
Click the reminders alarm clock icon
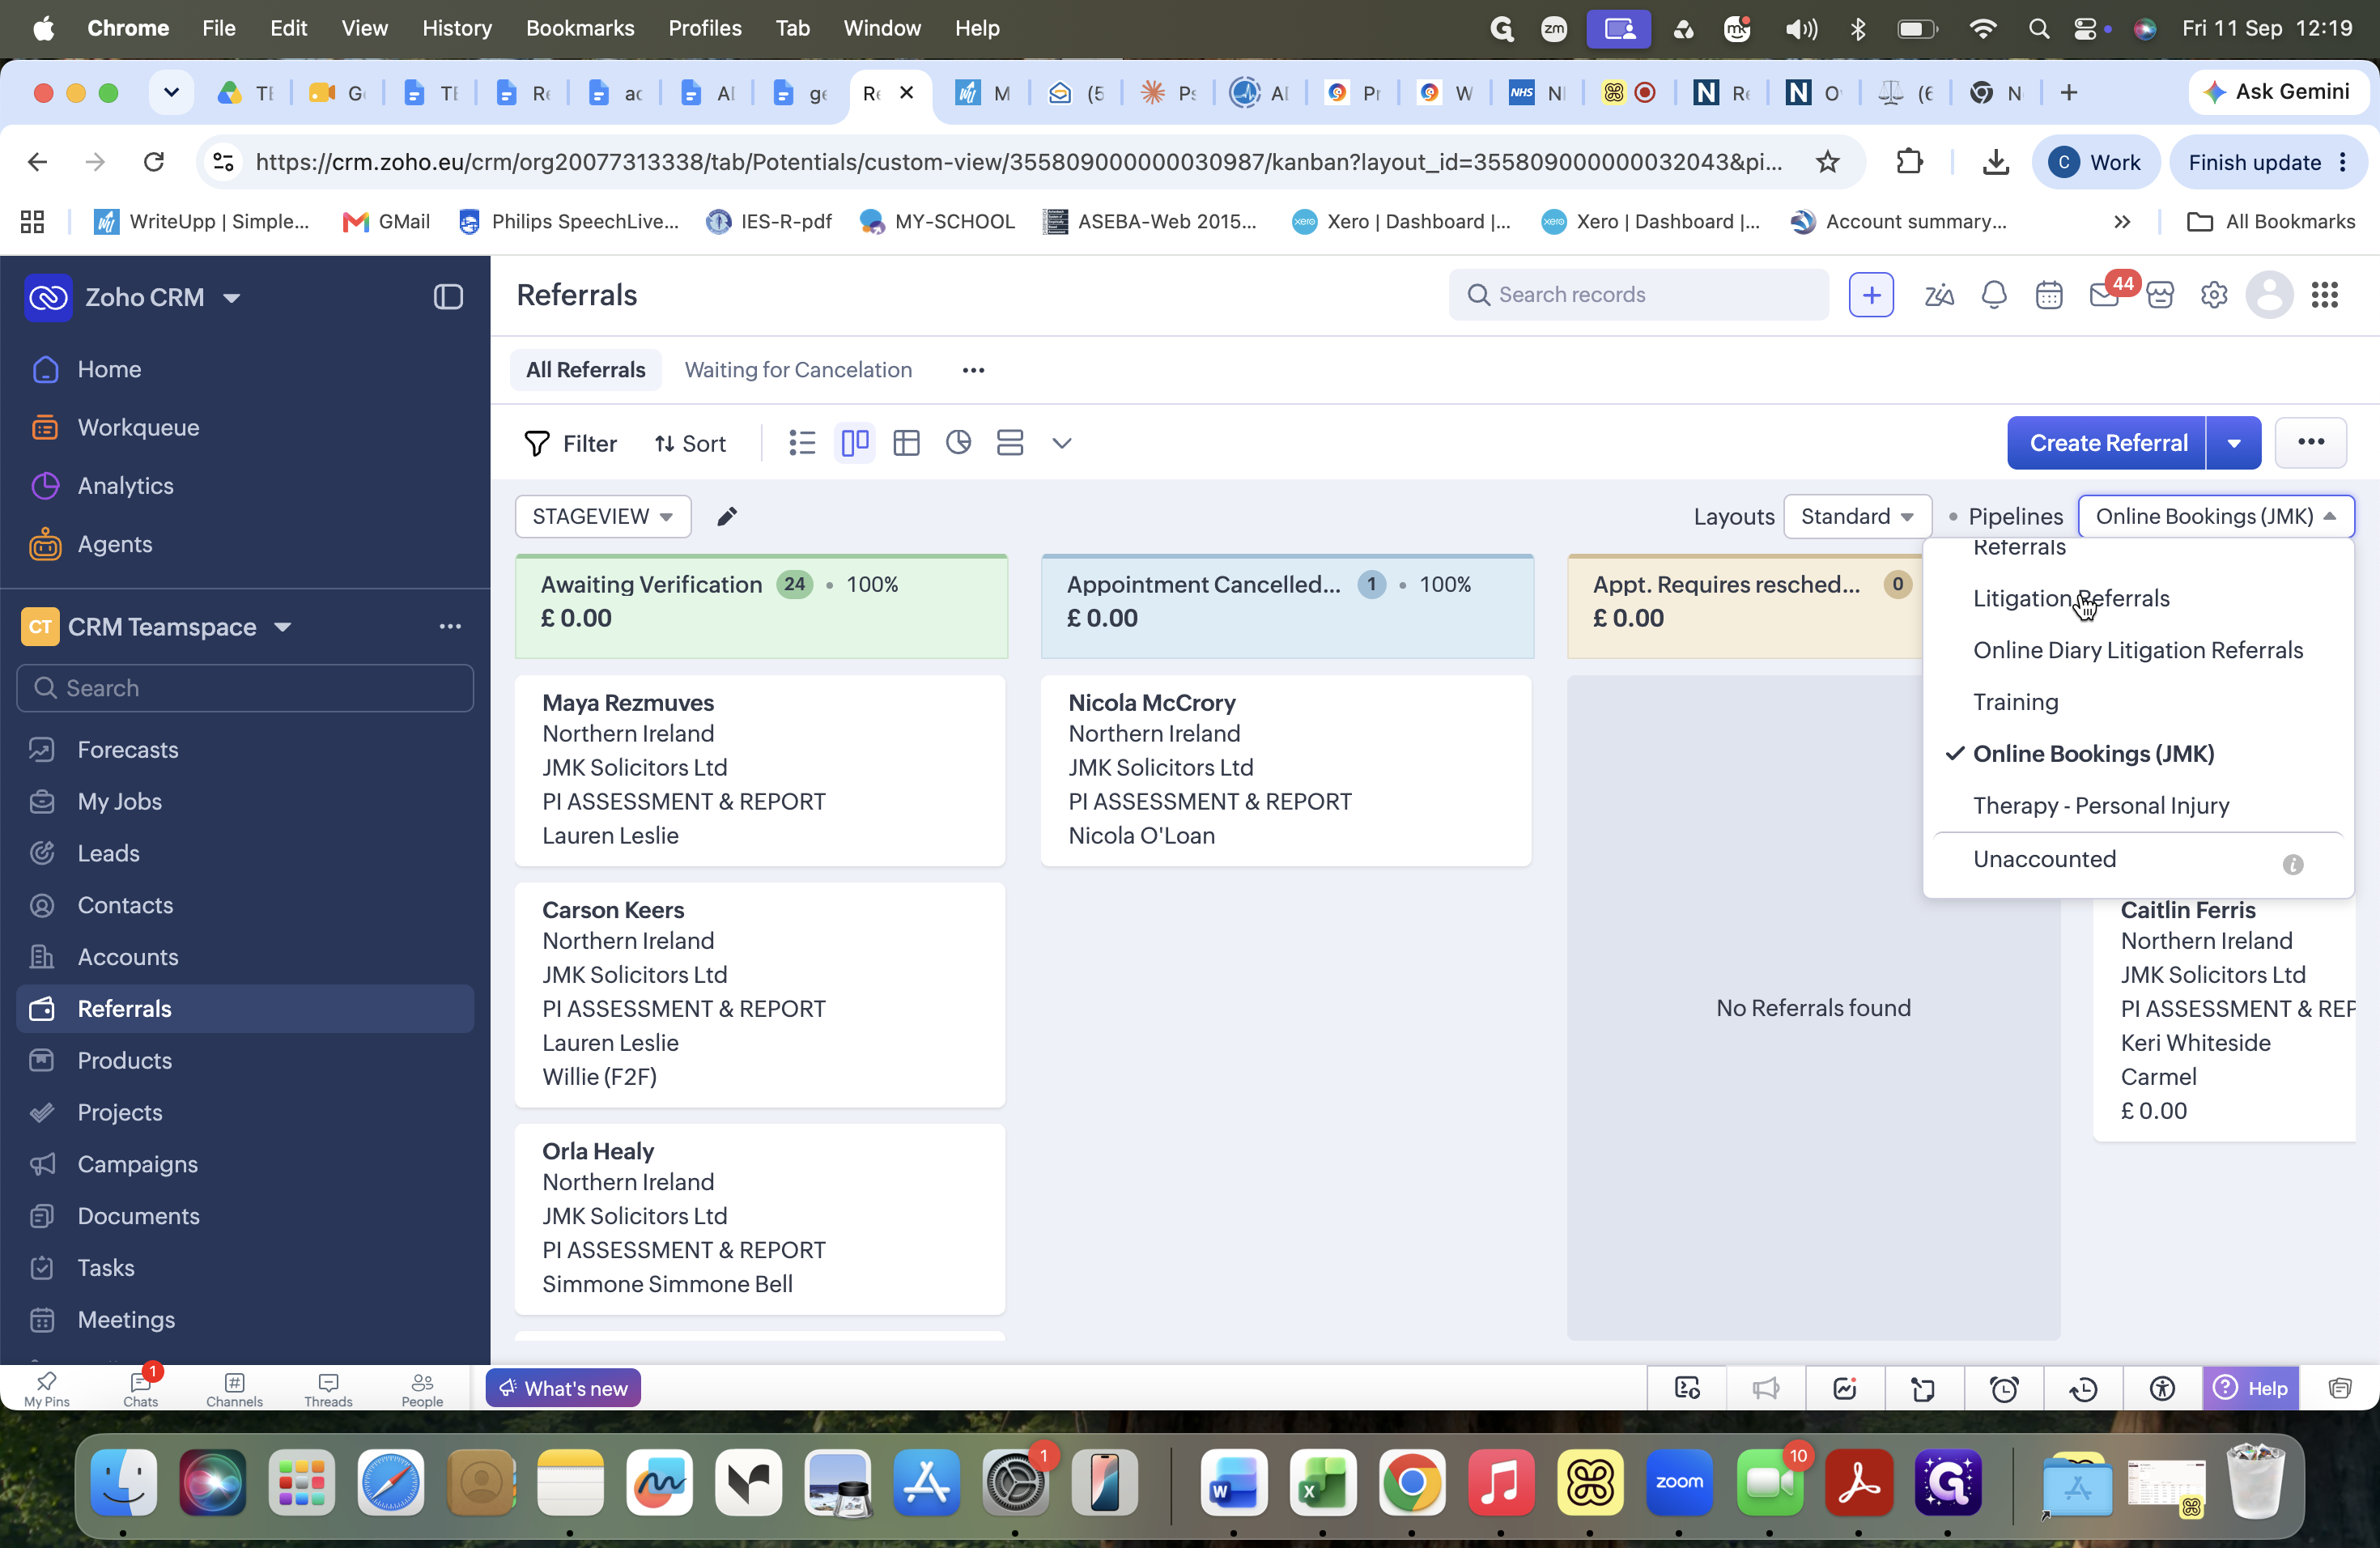(2004, 1388)
